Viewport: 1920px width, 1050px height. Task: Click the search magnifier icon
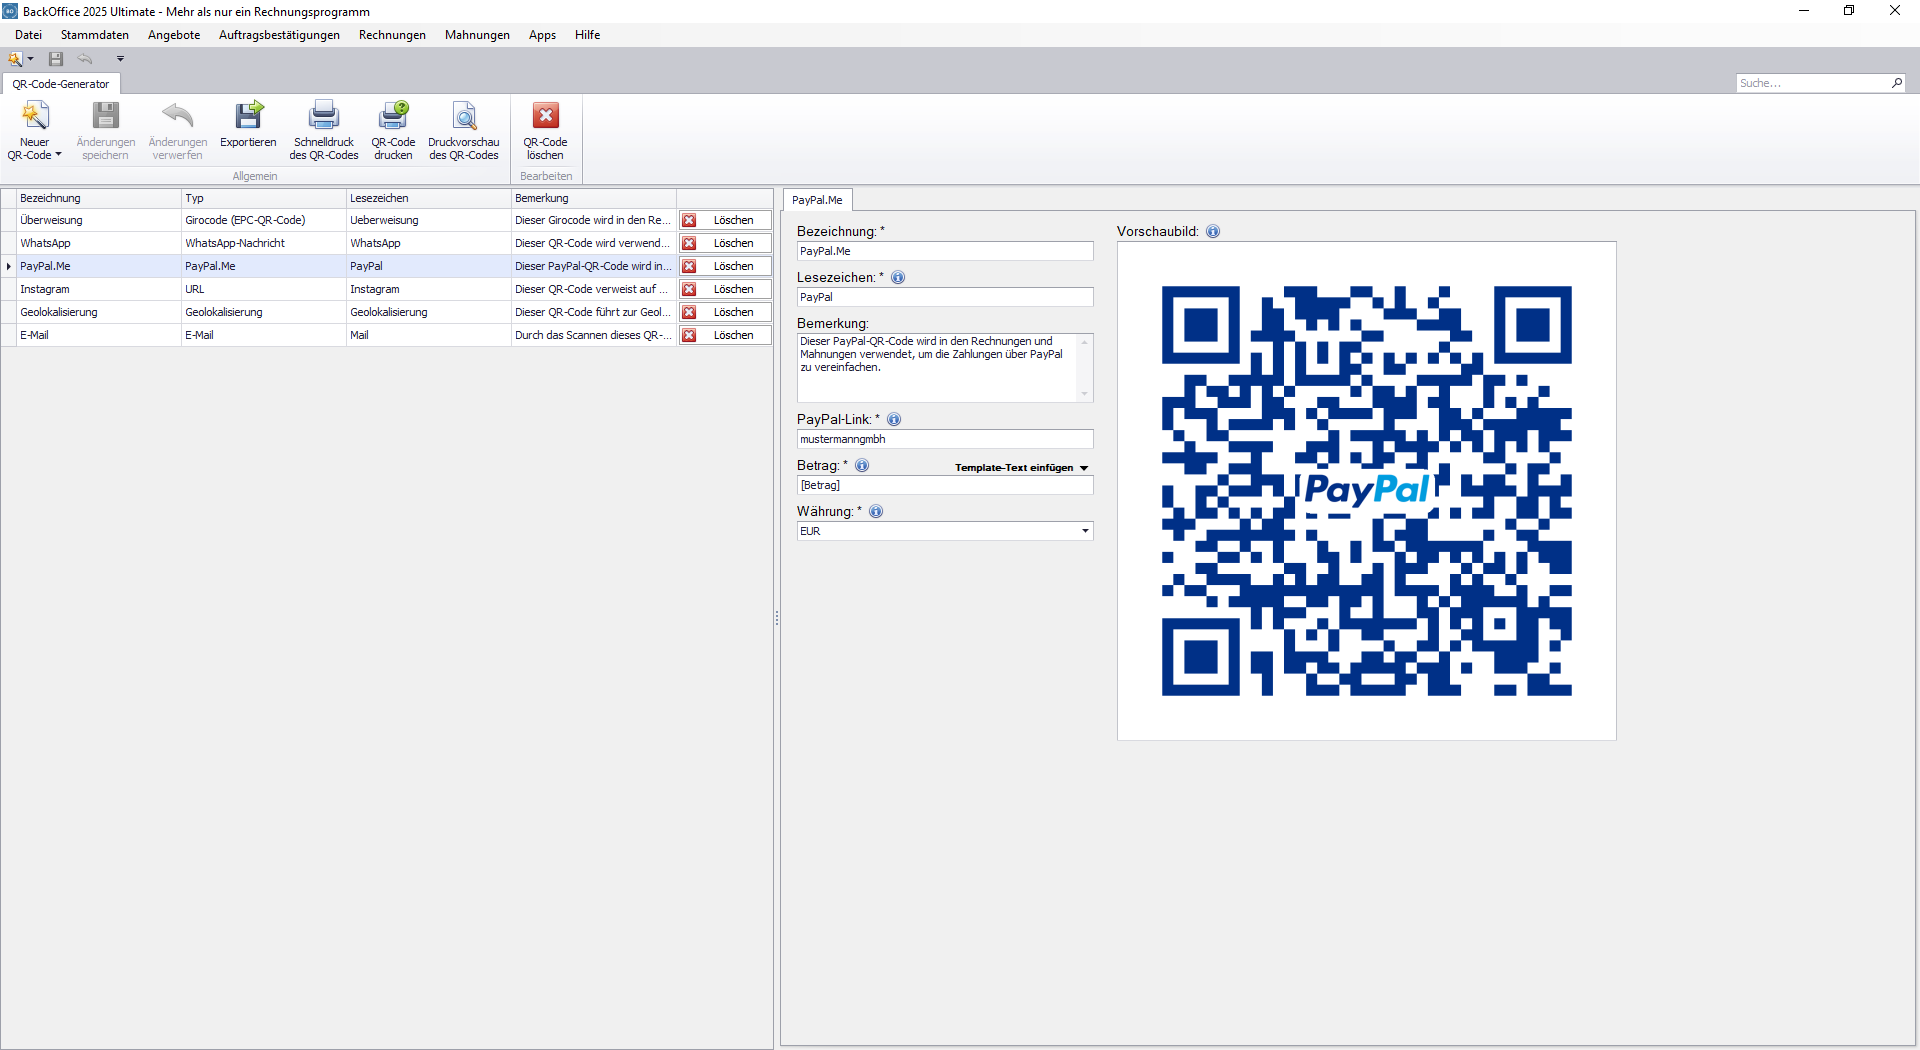(1897, 83)
